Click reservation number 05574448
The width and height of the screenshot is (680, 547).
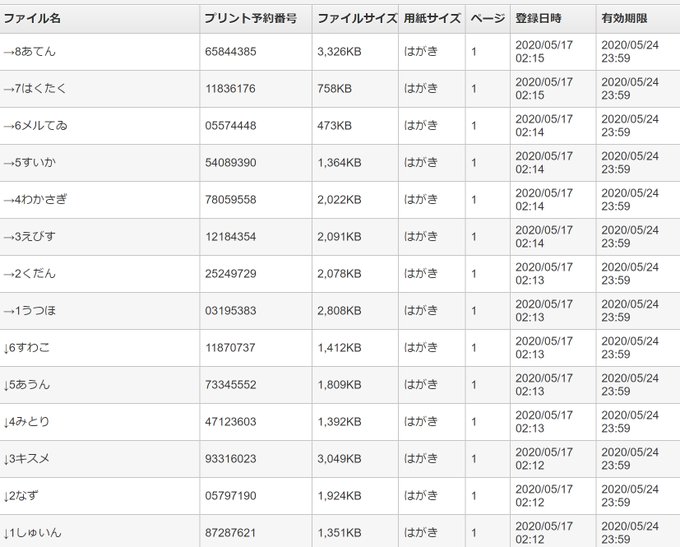click(x=231, y=126)
